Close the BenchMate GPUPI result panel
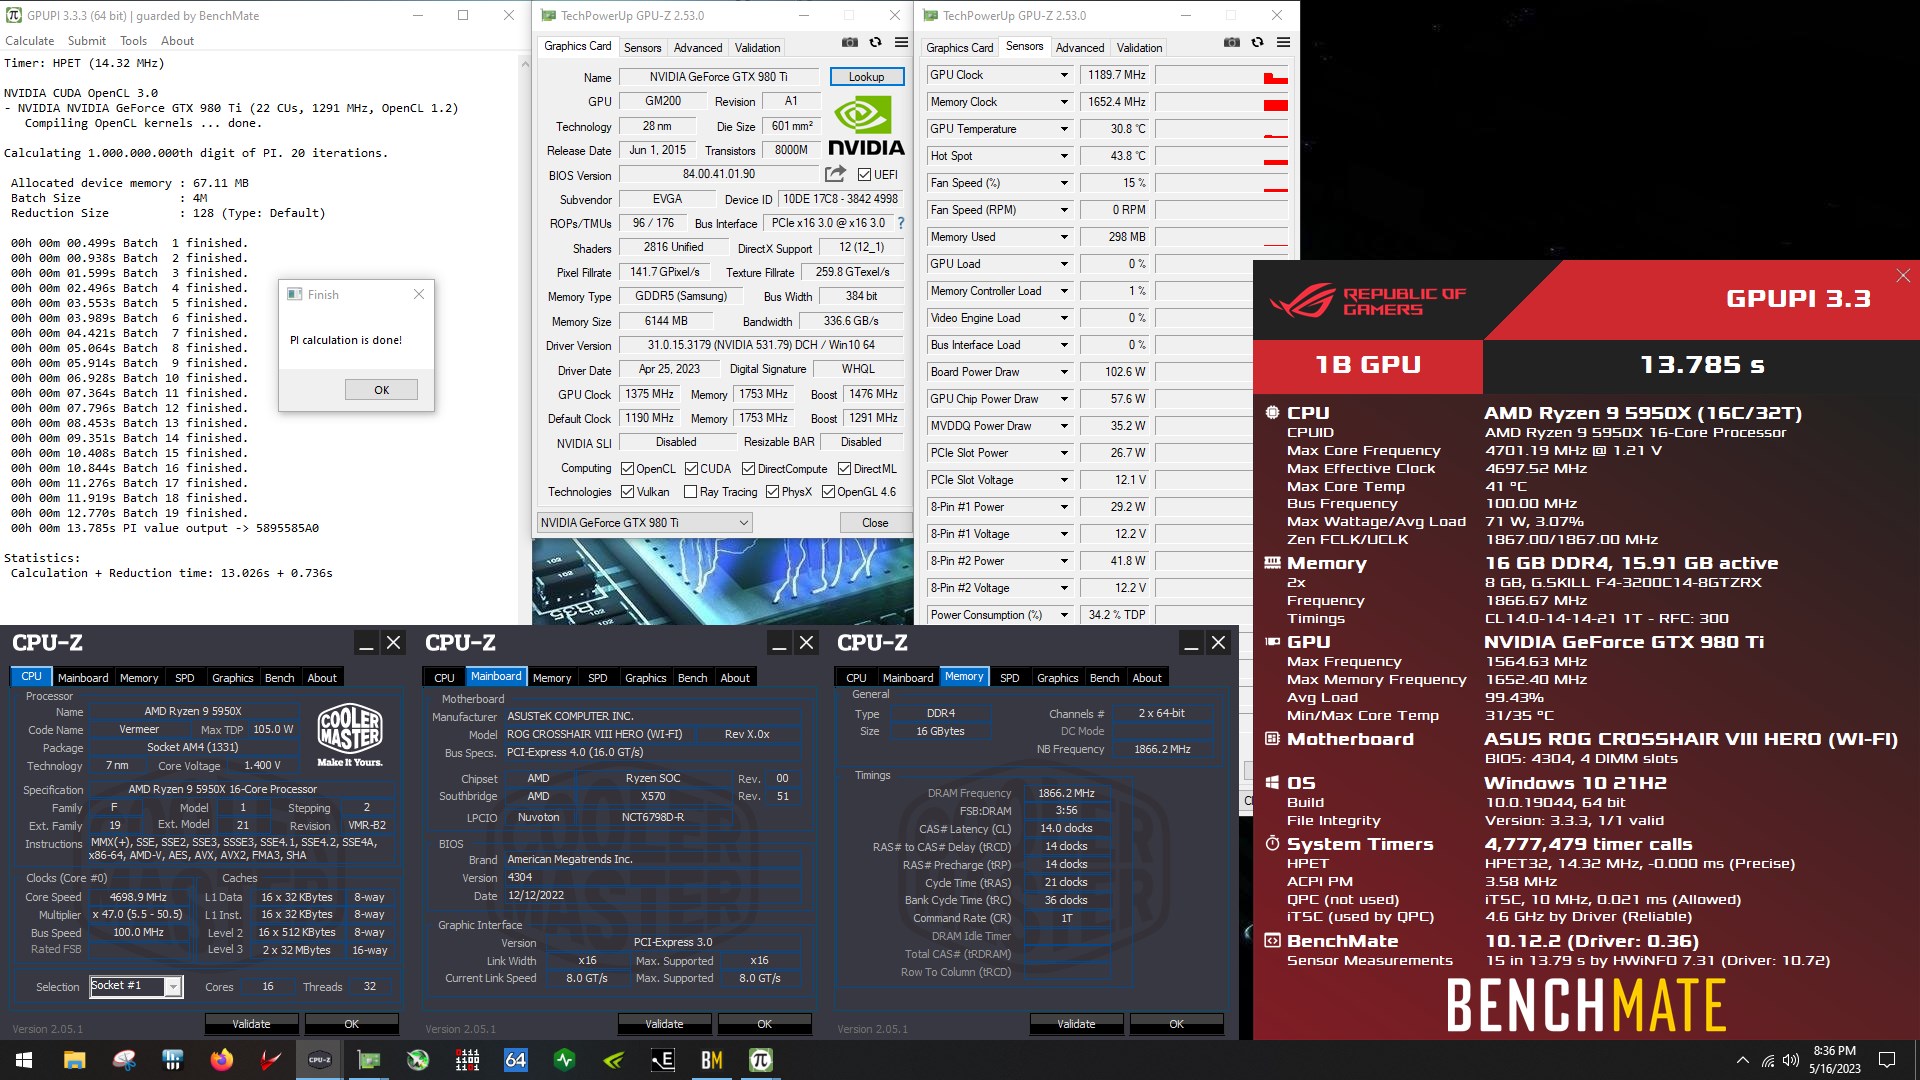This screenshot has width=1920, height=1080. 1903,275
